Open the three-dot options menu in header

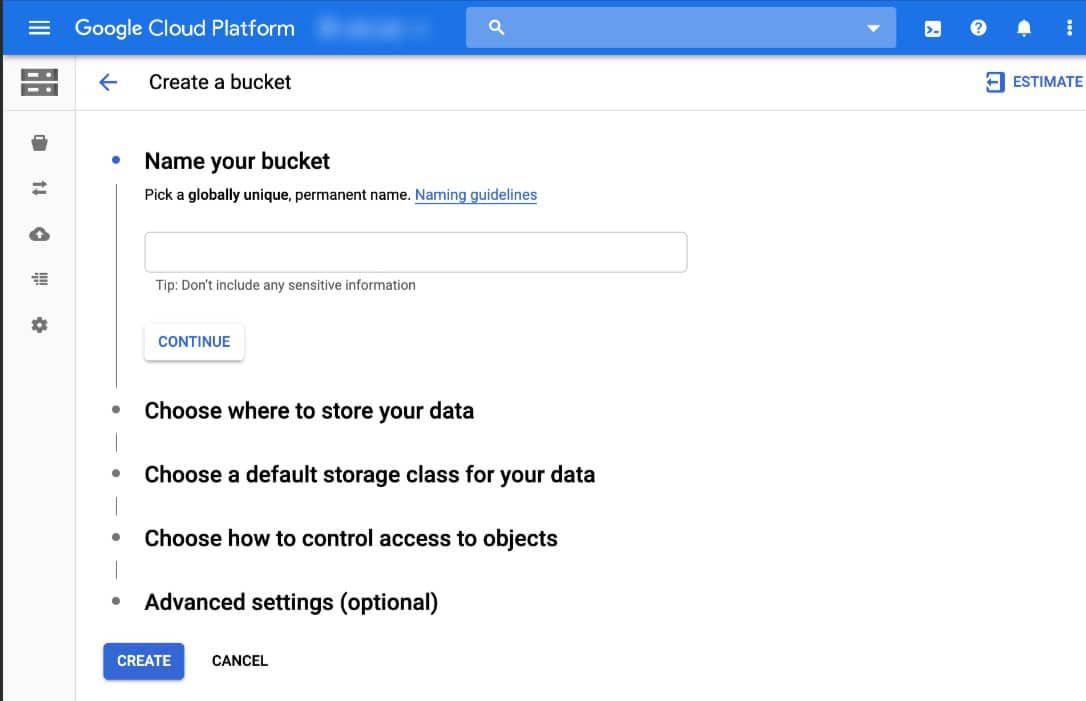[x=1071, y=28]
